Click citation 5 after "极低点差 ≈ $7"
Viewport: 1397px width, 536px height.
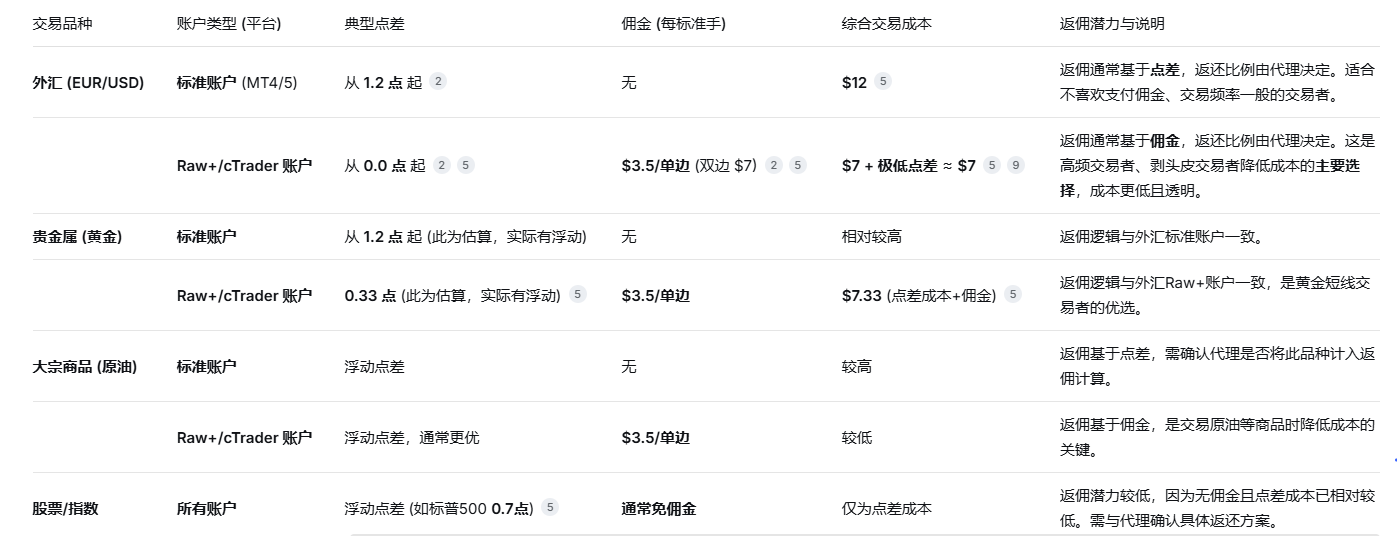point(992,165)
